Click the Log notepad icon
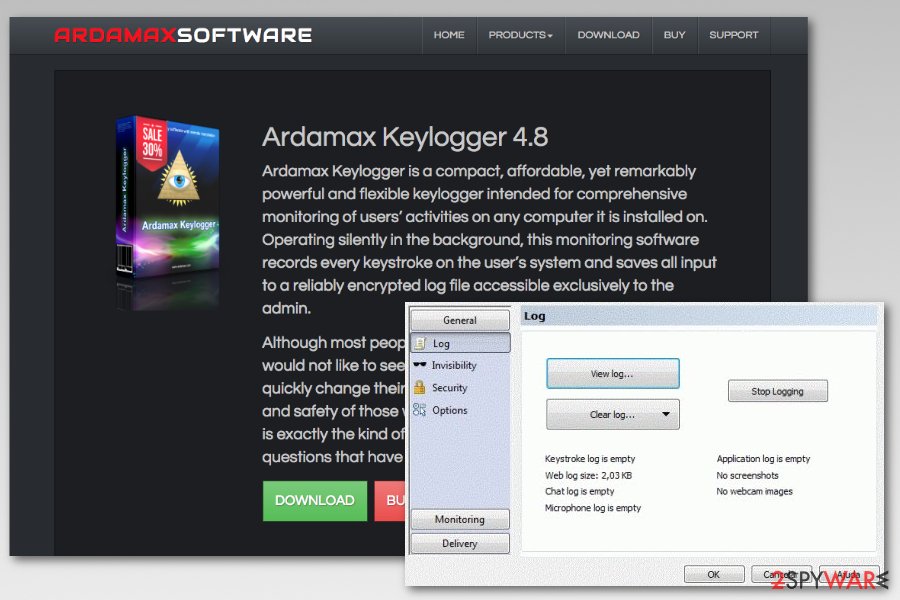Screen dimensions: 900x600 (x=421, y=343)
